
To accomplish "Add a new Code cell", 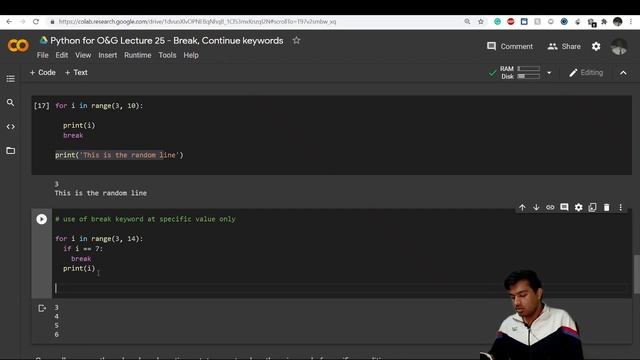I will pos(42,73).
